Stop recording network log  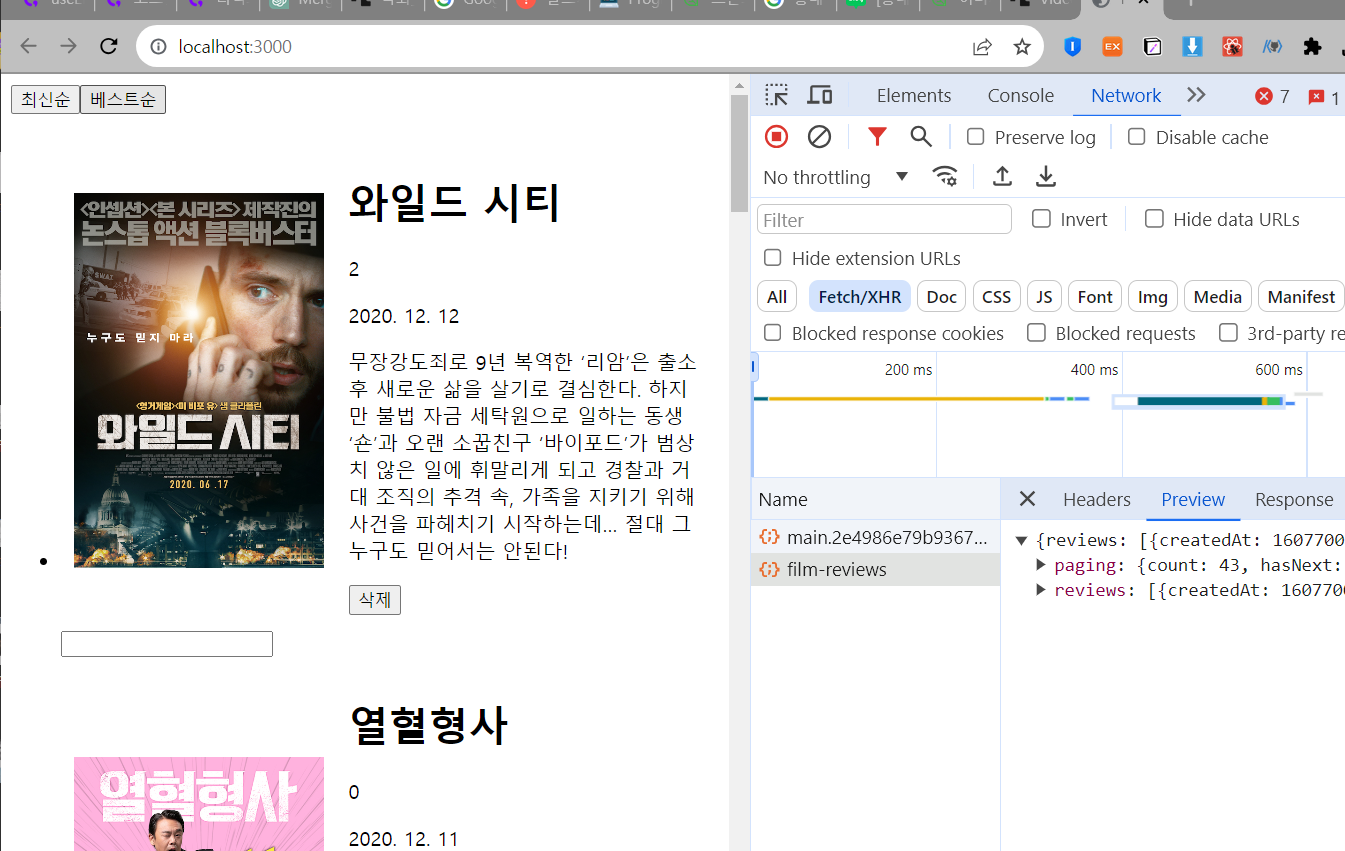click(x=776, y=137)
